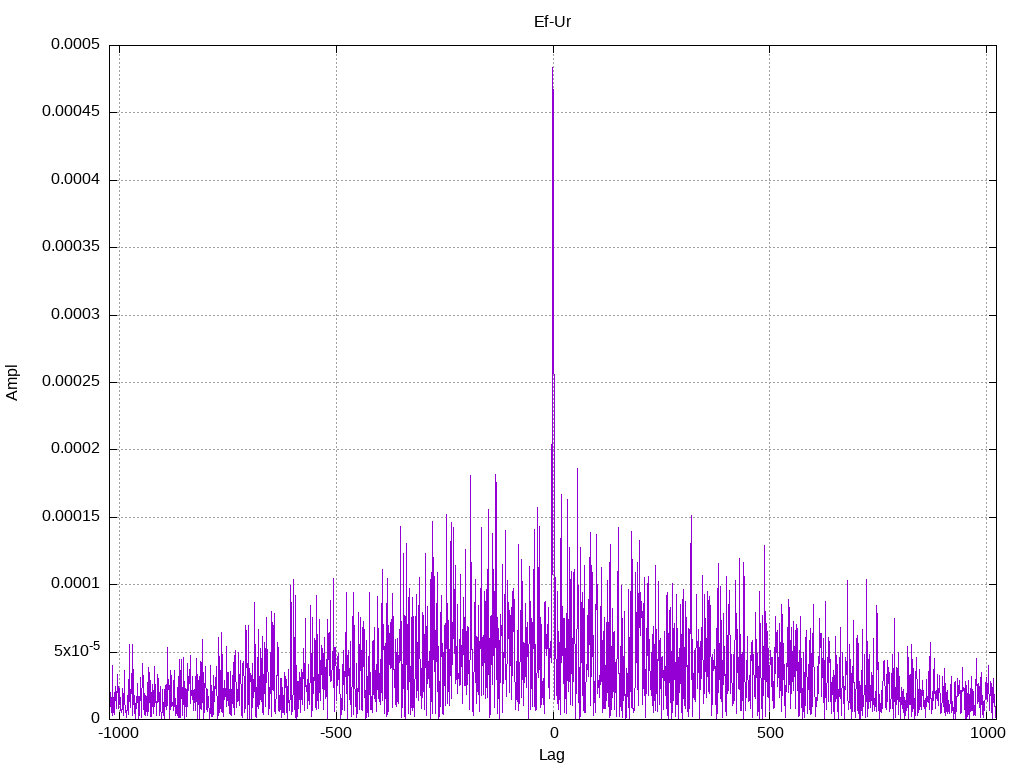Click the tip of the central correlation peak

[x=552, y=67]
